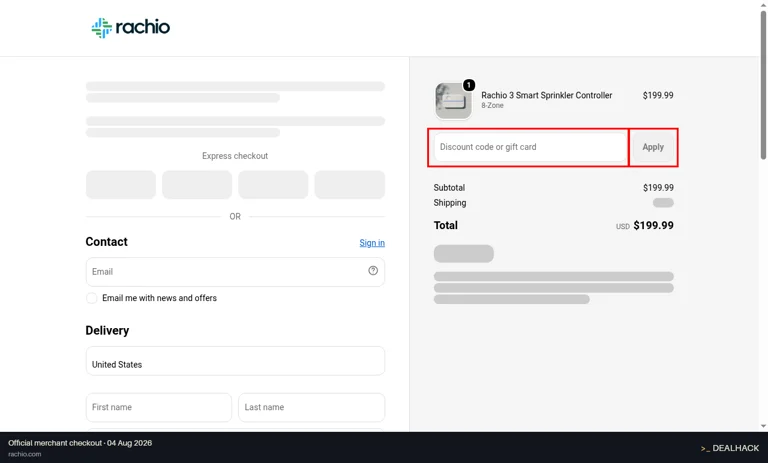Screen dimensions: 768x463
Task: Click the Contact section heading
Action: point(106,242)
